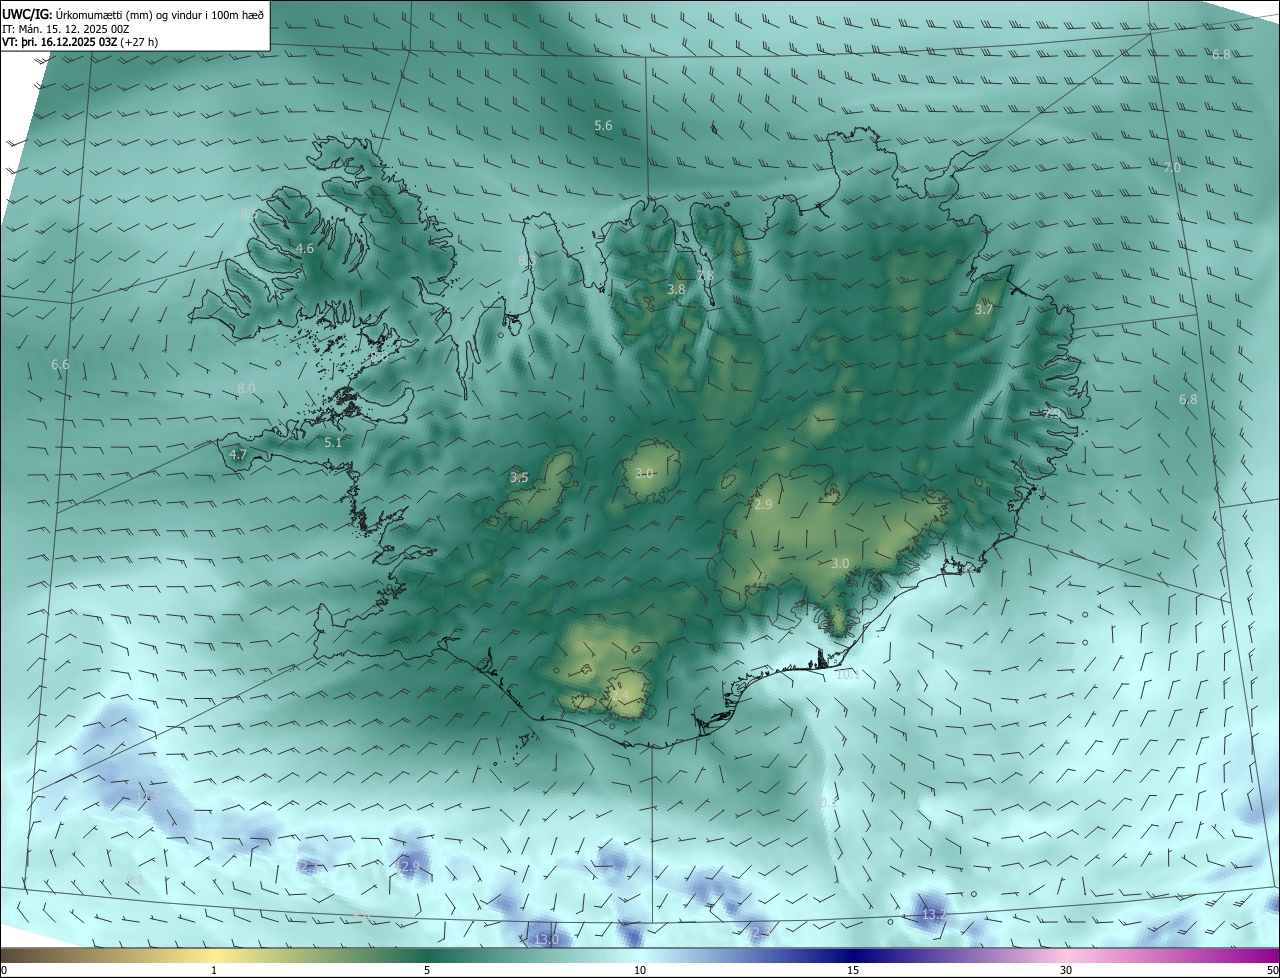This screenshot has height=978, width=1280.
Task: Click the 10.1 value off the southeast coast
Action: click(x=847, y=675)
